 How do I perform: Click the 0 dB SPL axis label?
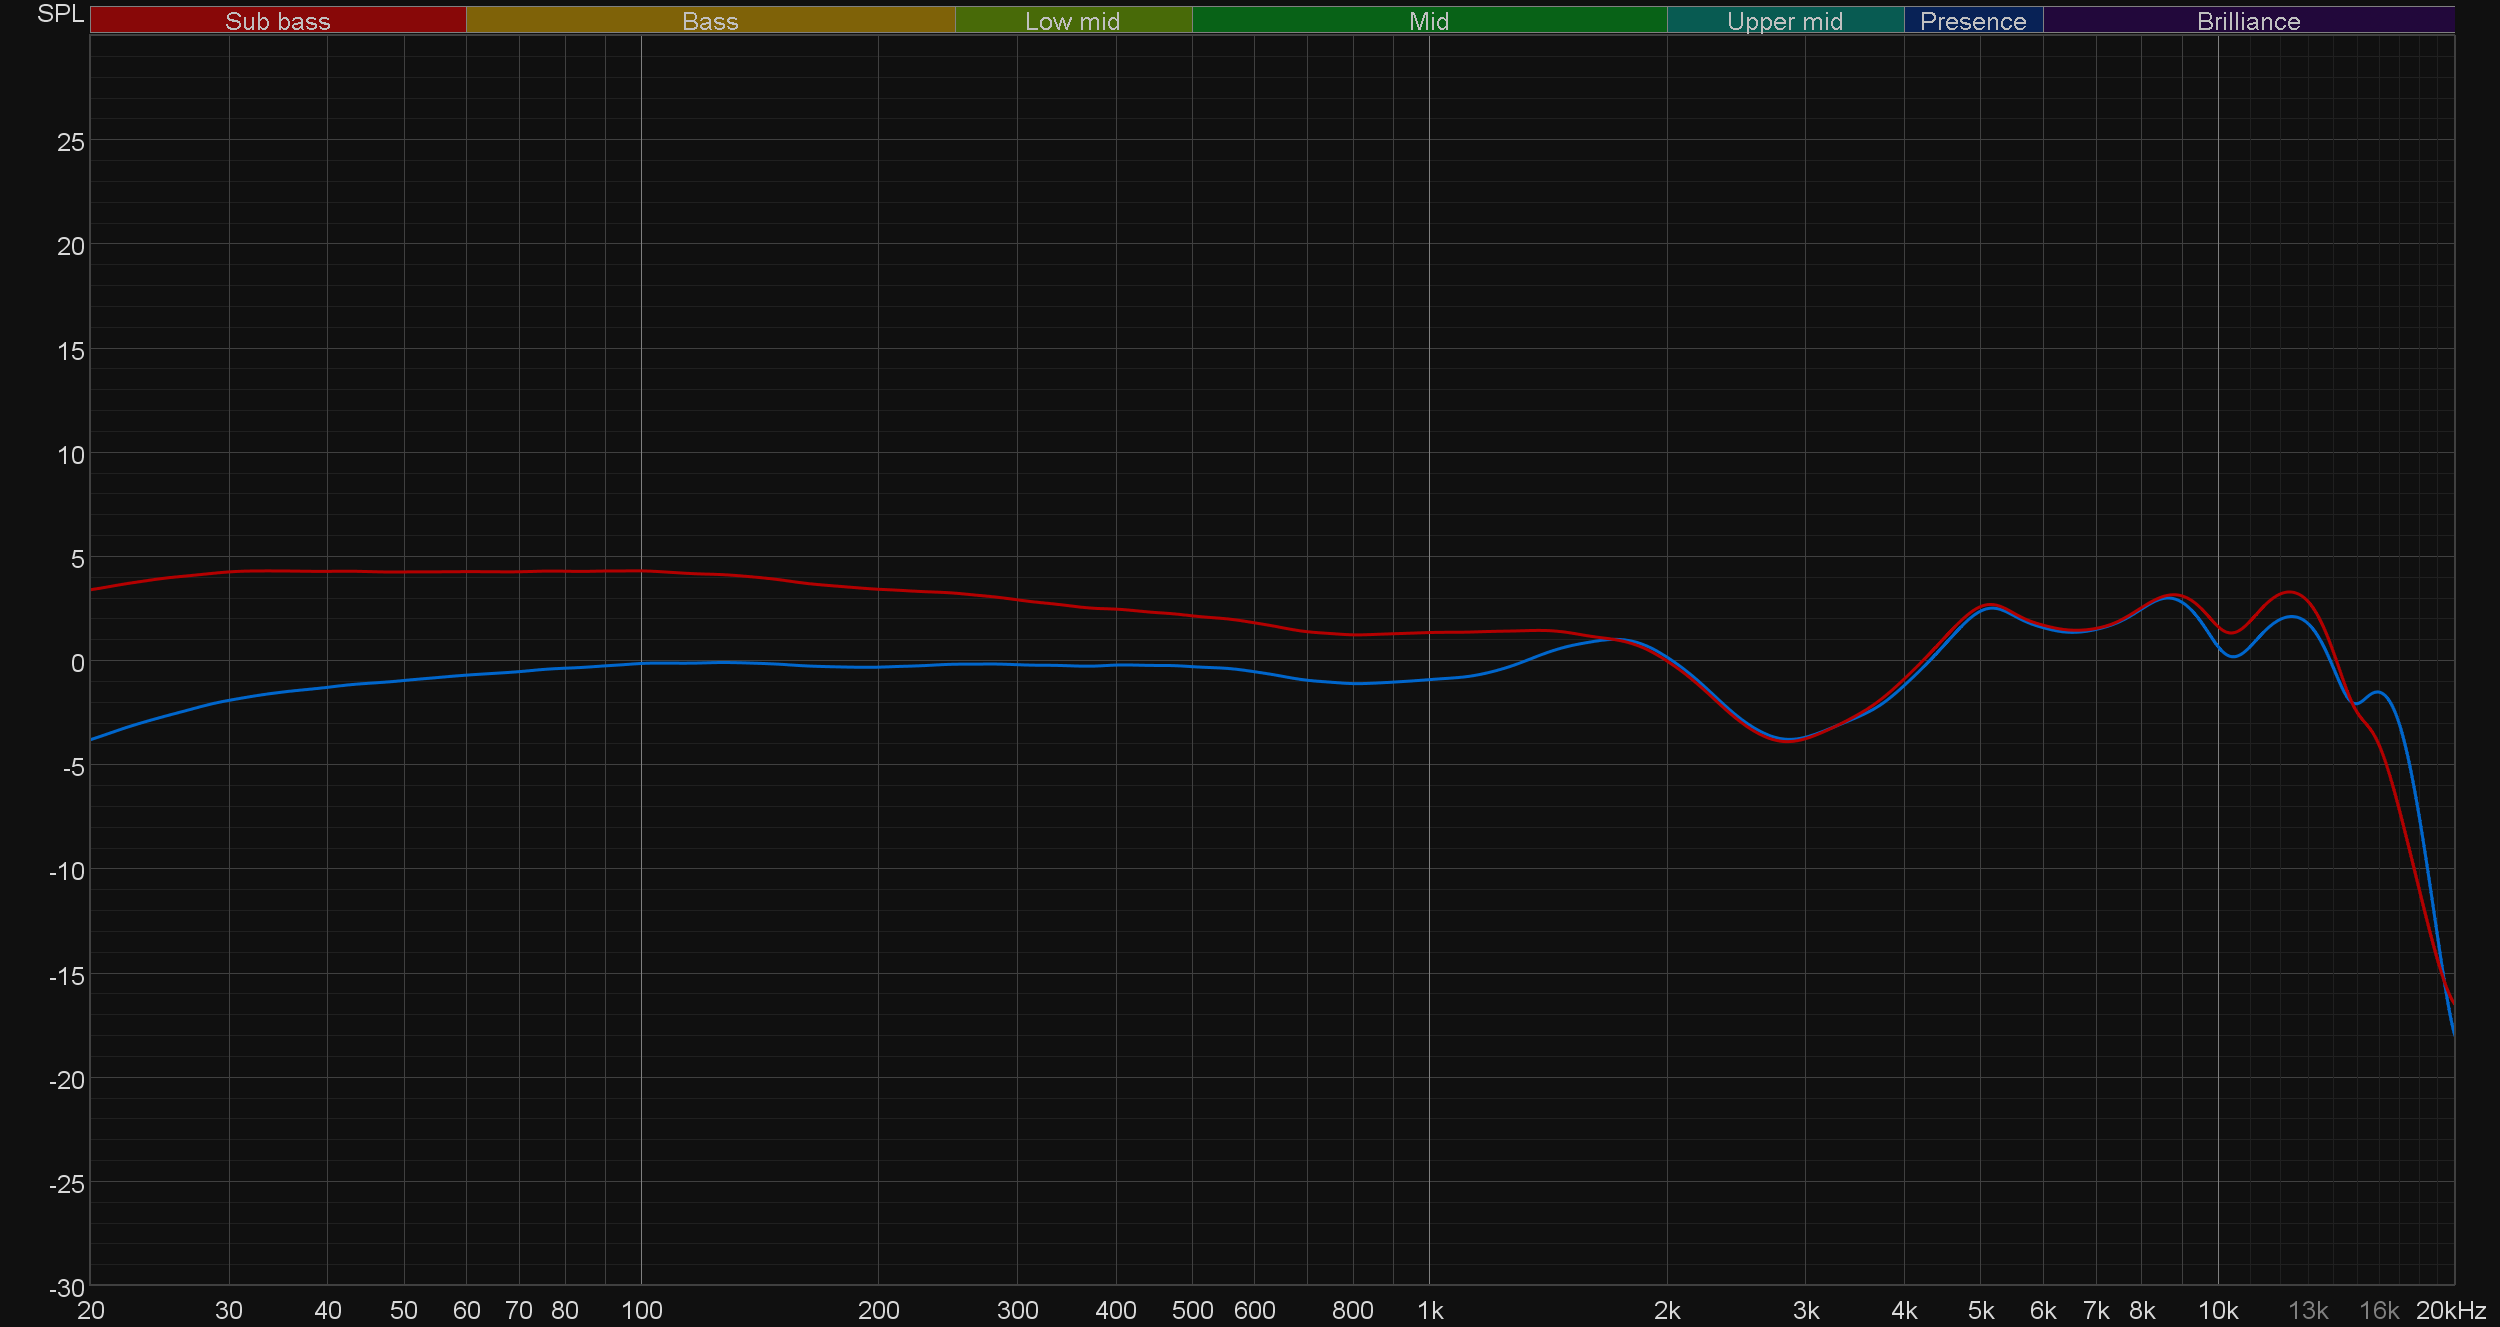coord(77,663)
